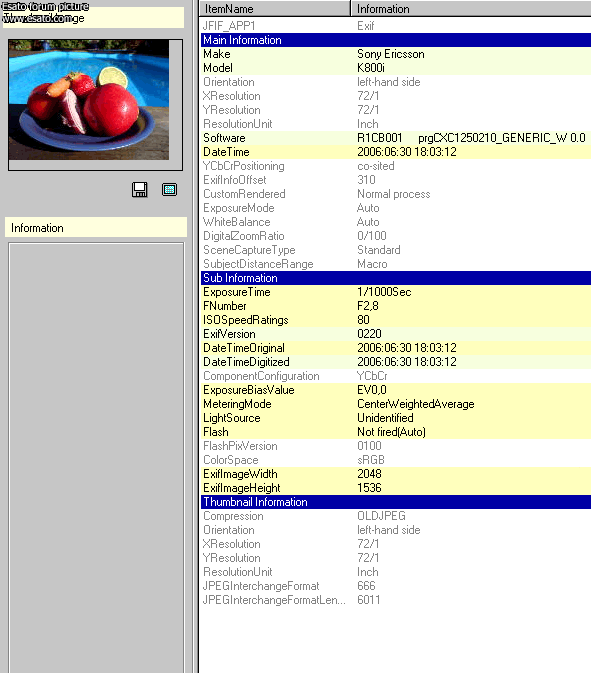Select the Model K800i row
Viewport: 591px width, 673px height.
coord(396,68)
